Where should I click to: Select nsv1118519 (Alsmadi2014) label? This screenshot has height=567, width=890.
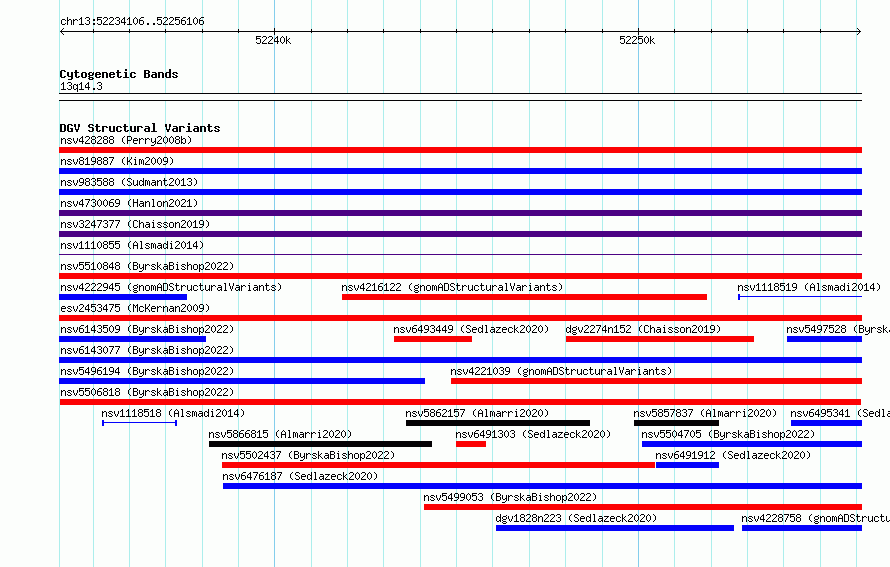[809, 287]
